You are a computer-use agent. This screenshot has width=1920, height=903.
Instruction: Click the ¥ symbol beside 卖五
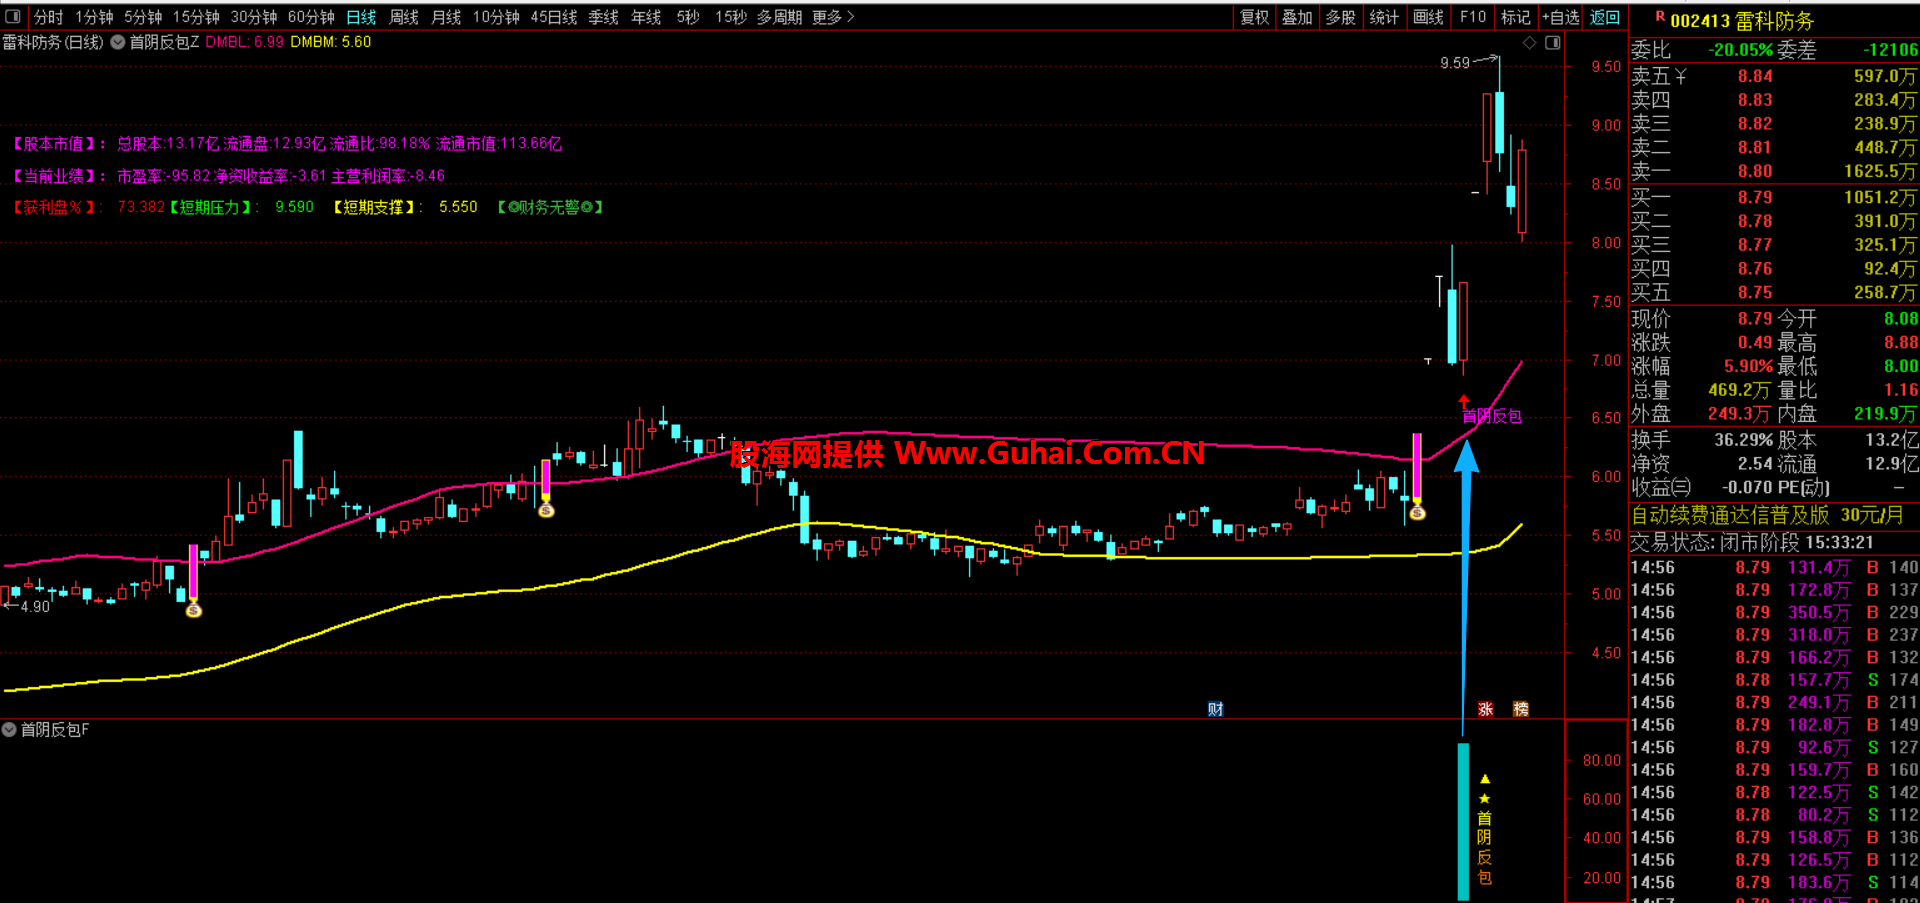pos(1681,76)
